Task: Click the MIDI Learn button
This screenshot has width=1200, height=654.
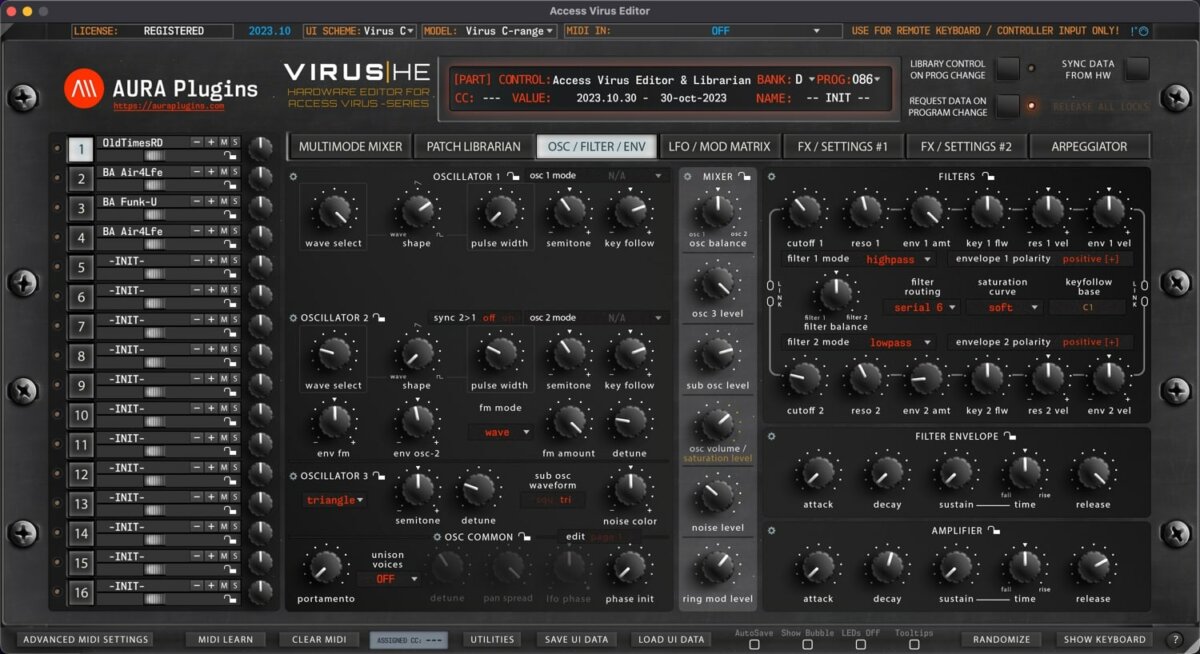Action: (x=226, y=639)
